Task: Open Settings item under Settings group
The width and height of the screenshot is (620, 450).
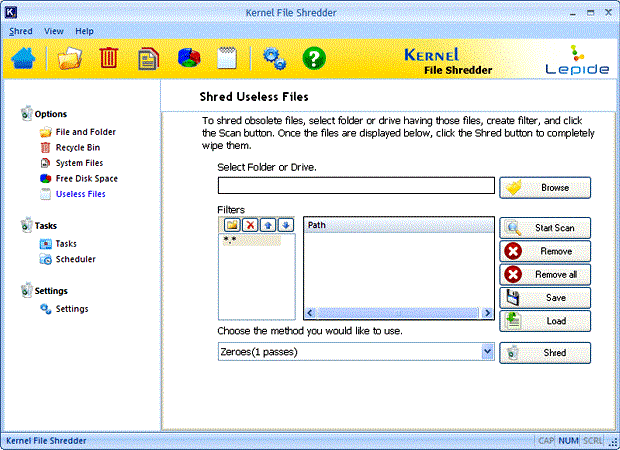Action: [x=64, y=309]
